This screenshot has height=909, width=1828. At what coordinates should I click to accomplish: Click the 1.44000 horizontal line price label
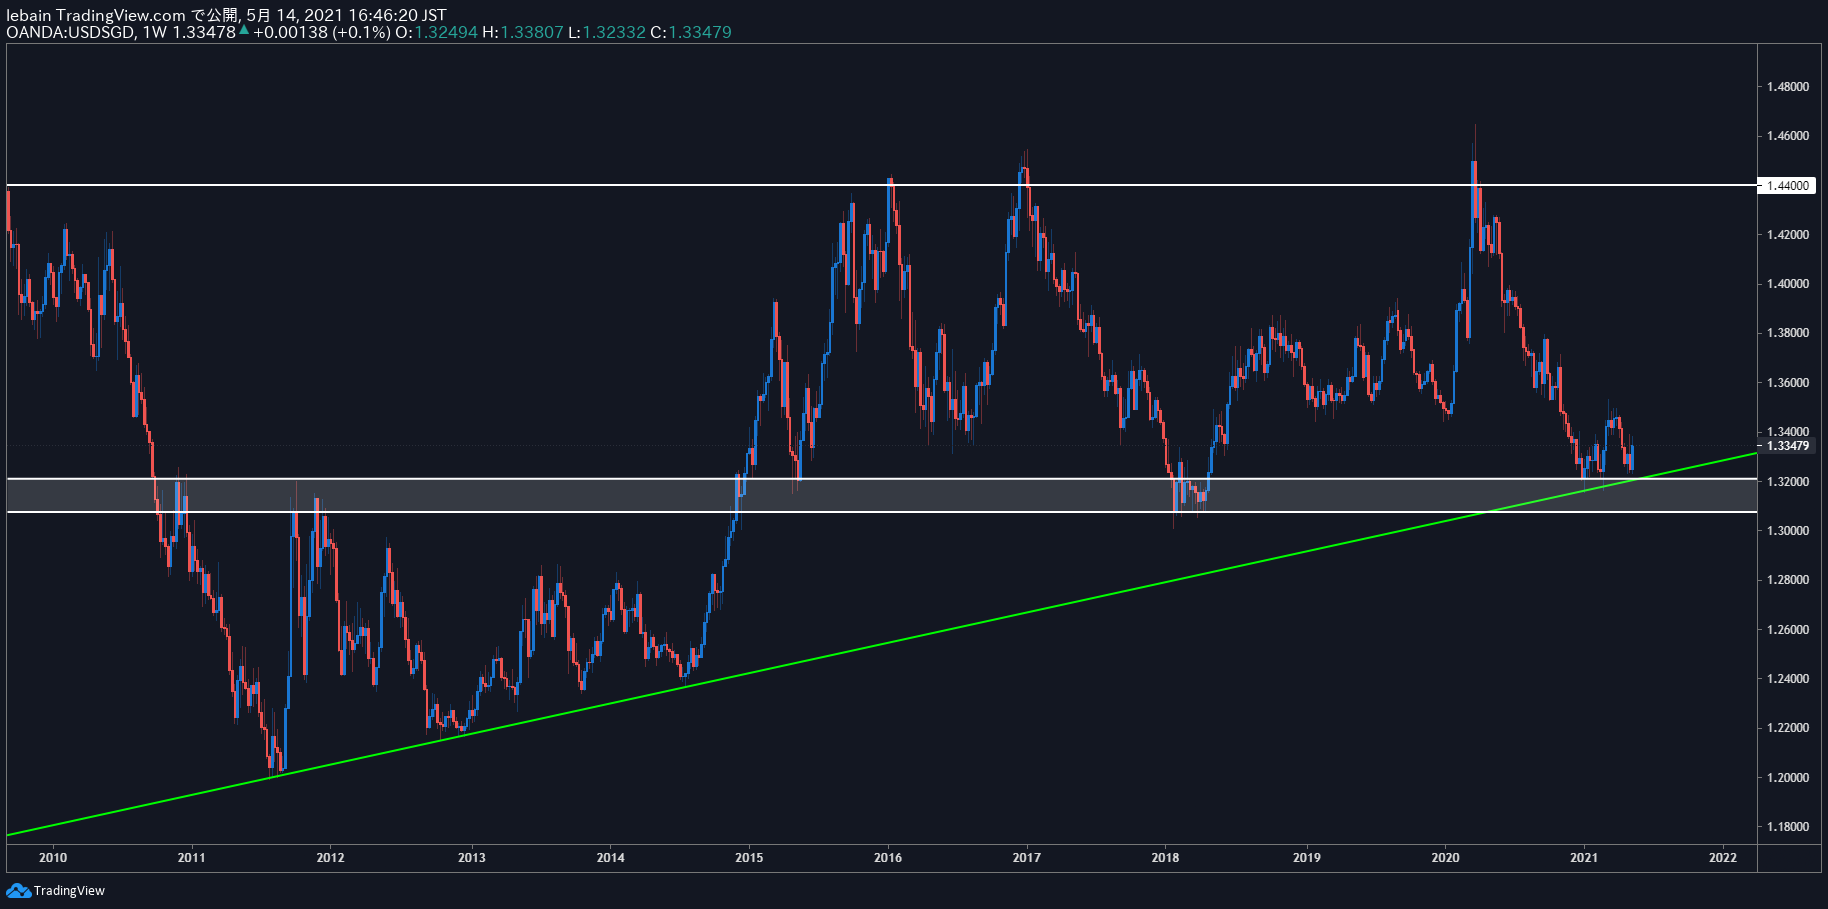tap(1788, 185)
